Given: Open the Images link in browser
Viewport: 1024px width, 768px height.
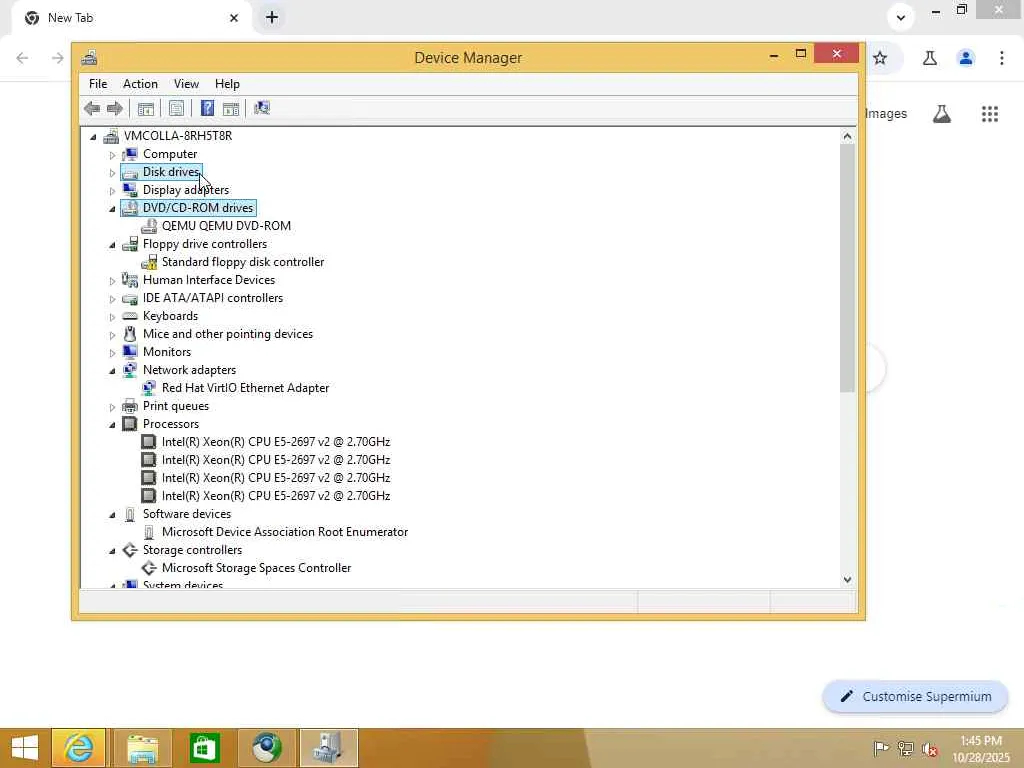Looking at the screenshot, I should pos(886,114).
